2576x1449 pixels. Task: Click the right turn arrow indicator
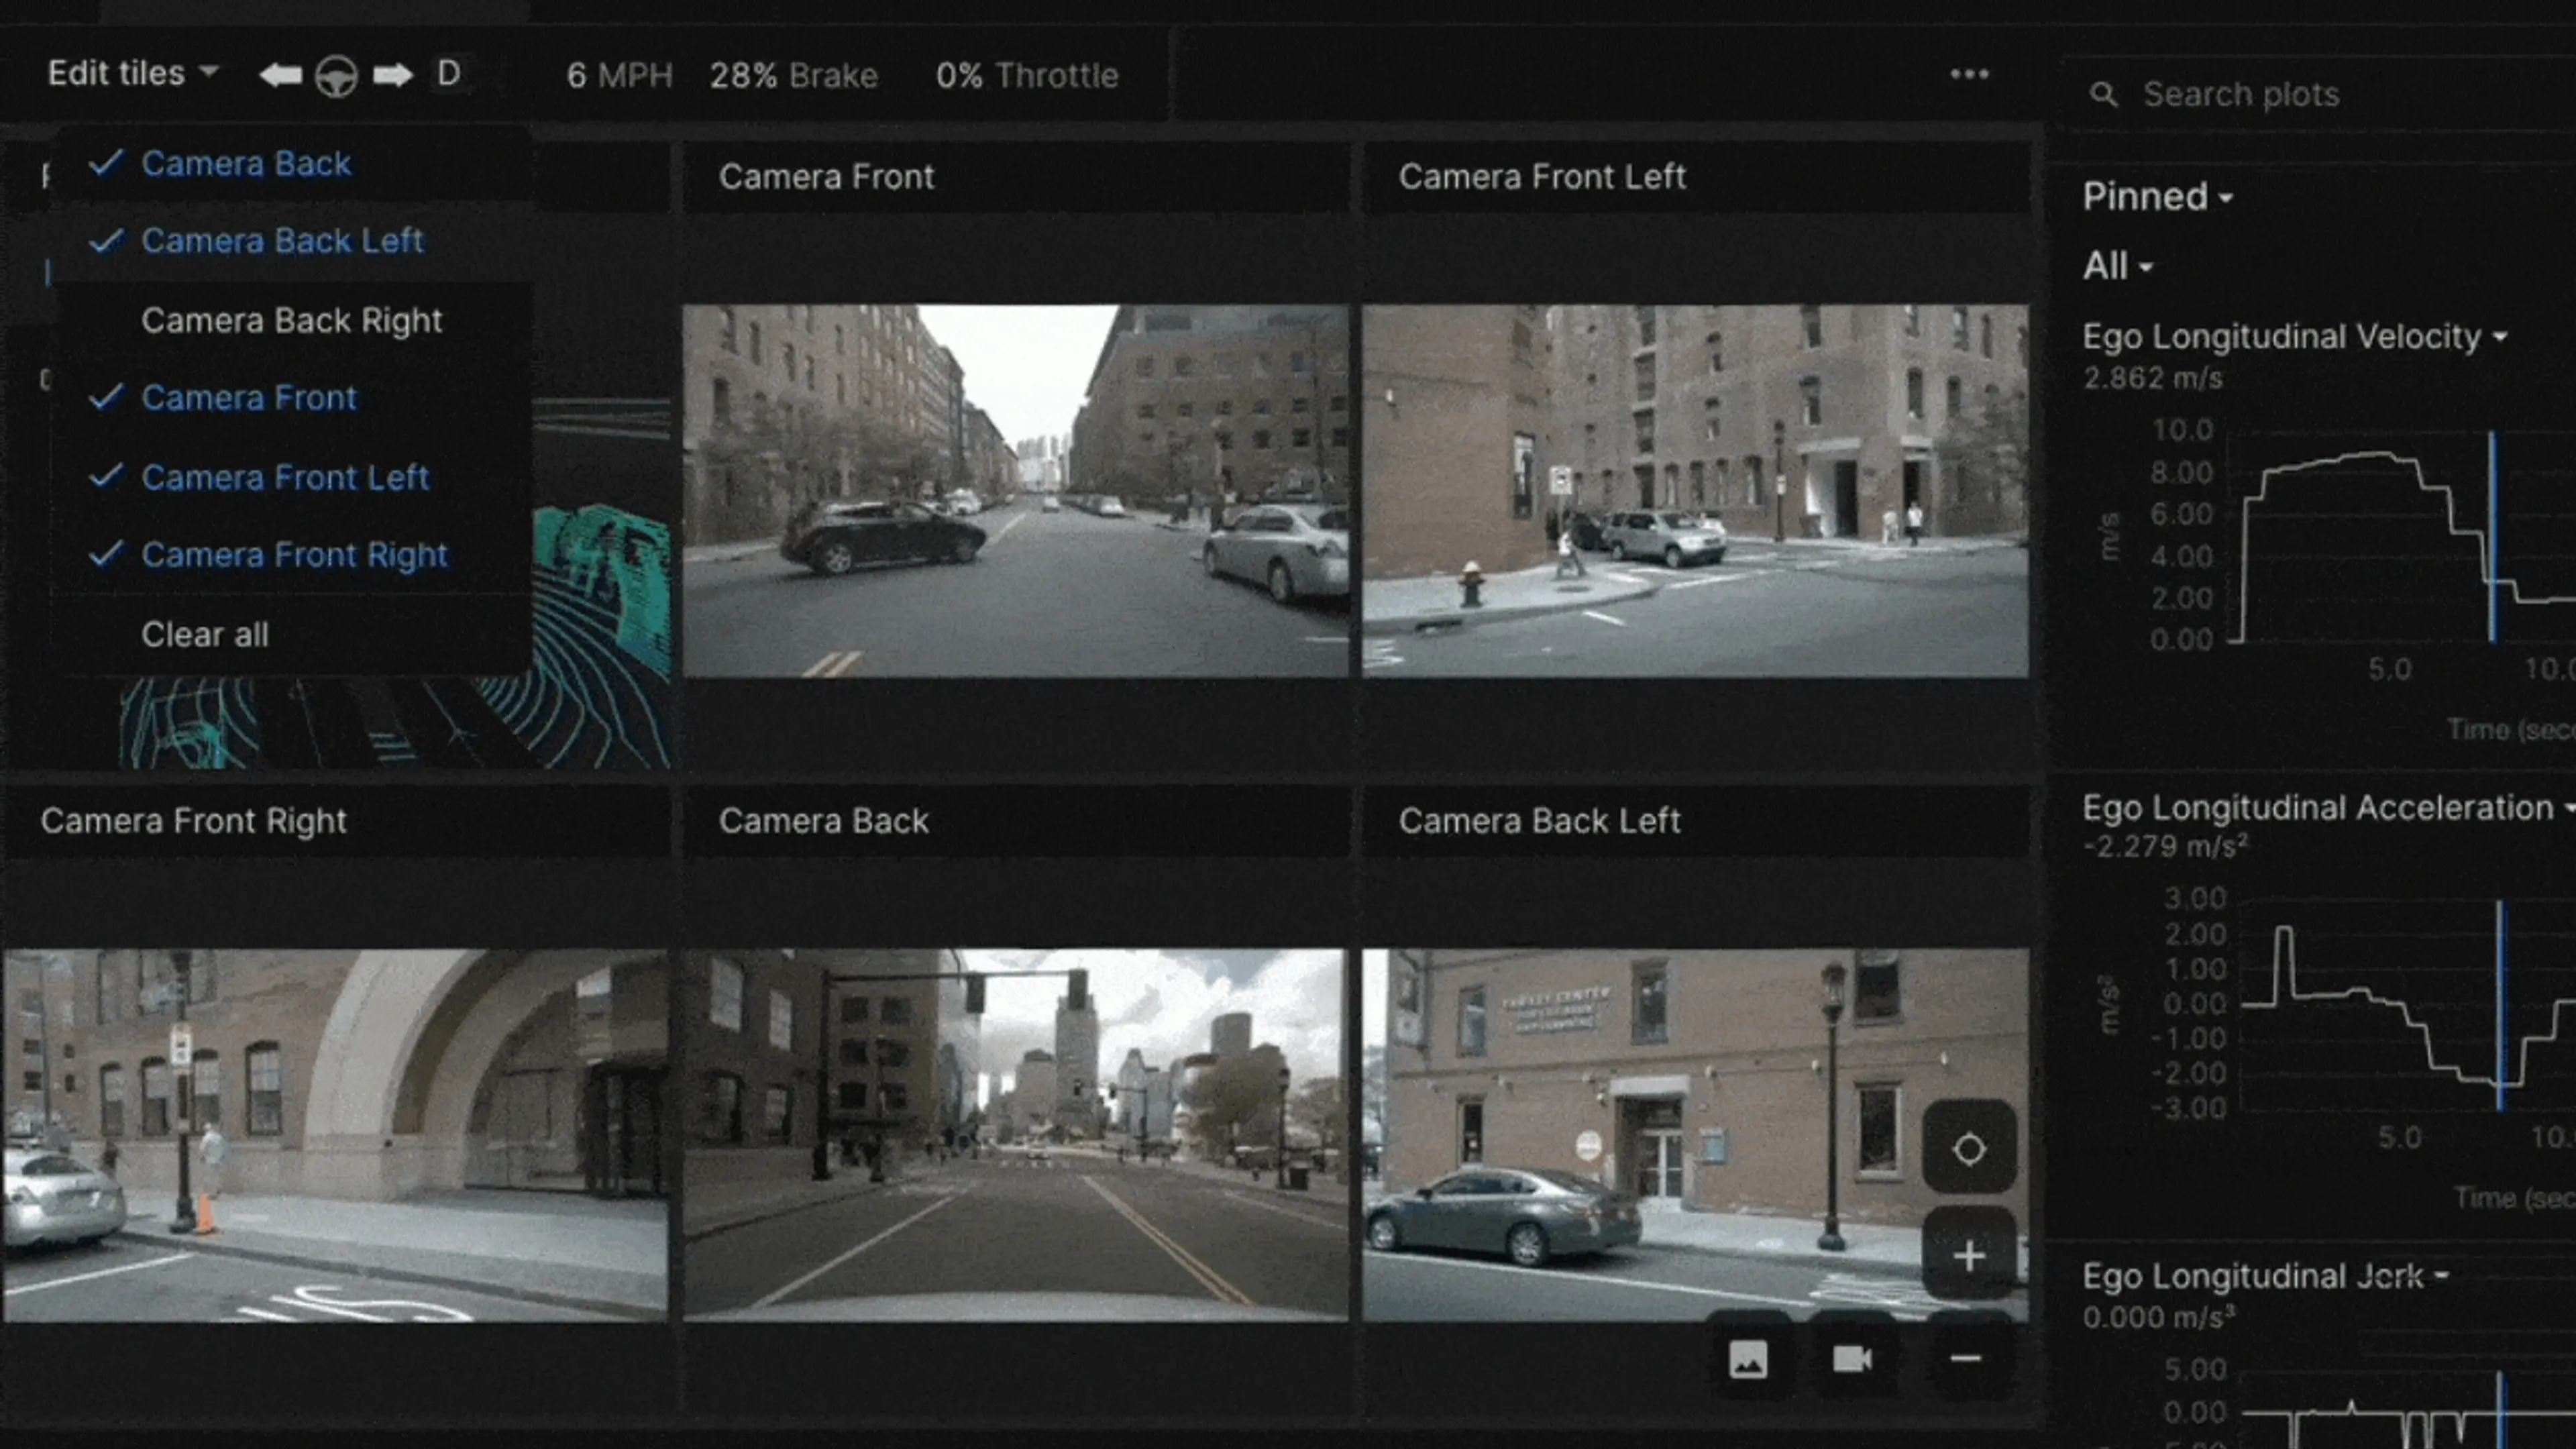[x=392, y=75]
